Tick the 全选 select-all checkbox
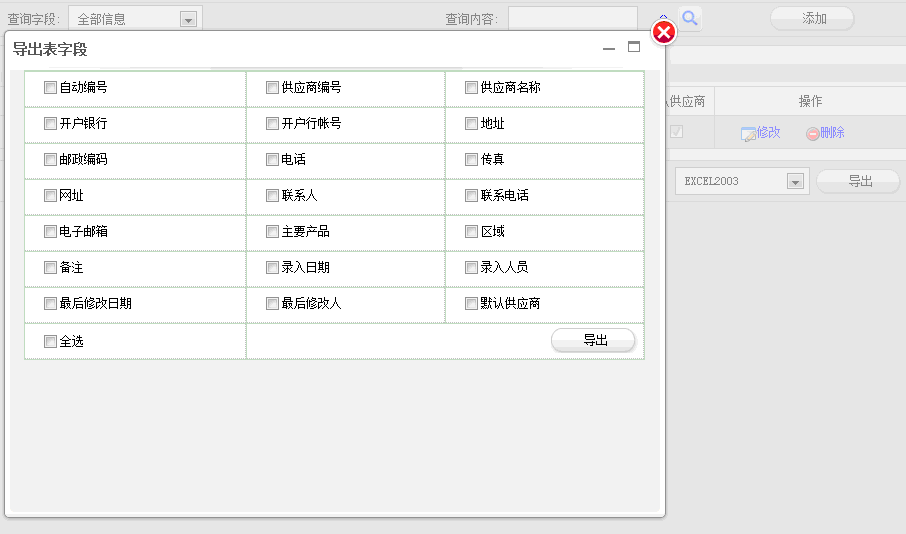 [x=51, y=342]
